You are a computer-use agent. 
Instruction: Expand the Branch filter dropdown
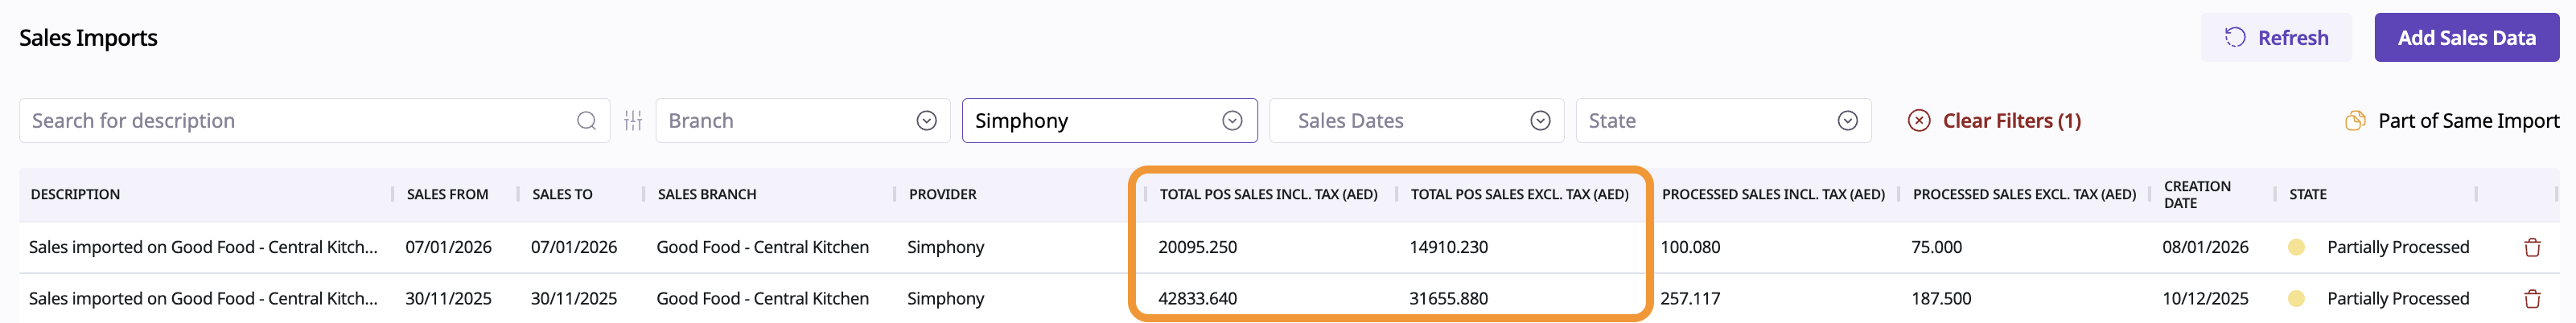coord(926,121)
